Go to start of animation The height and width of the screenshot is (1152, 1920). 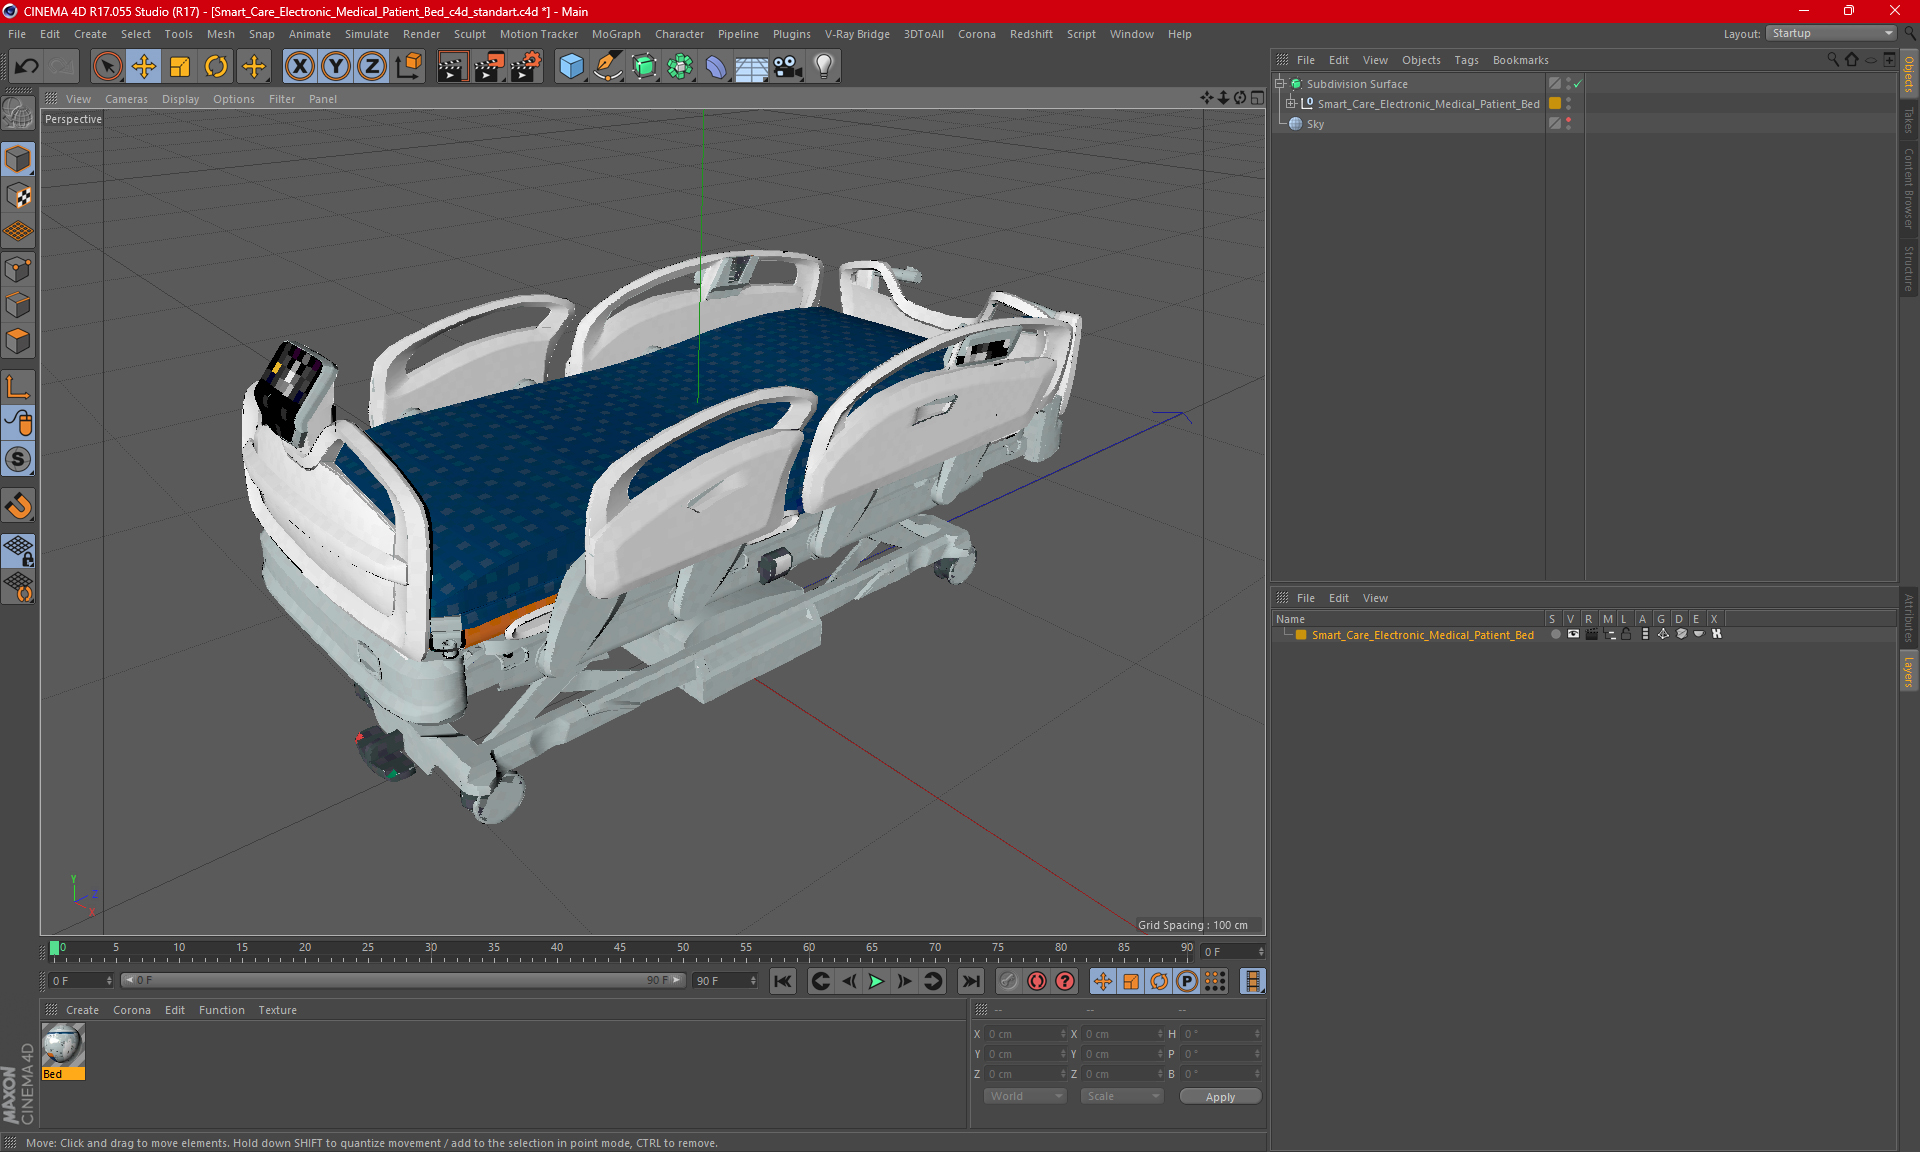click(x=783, y=982)
